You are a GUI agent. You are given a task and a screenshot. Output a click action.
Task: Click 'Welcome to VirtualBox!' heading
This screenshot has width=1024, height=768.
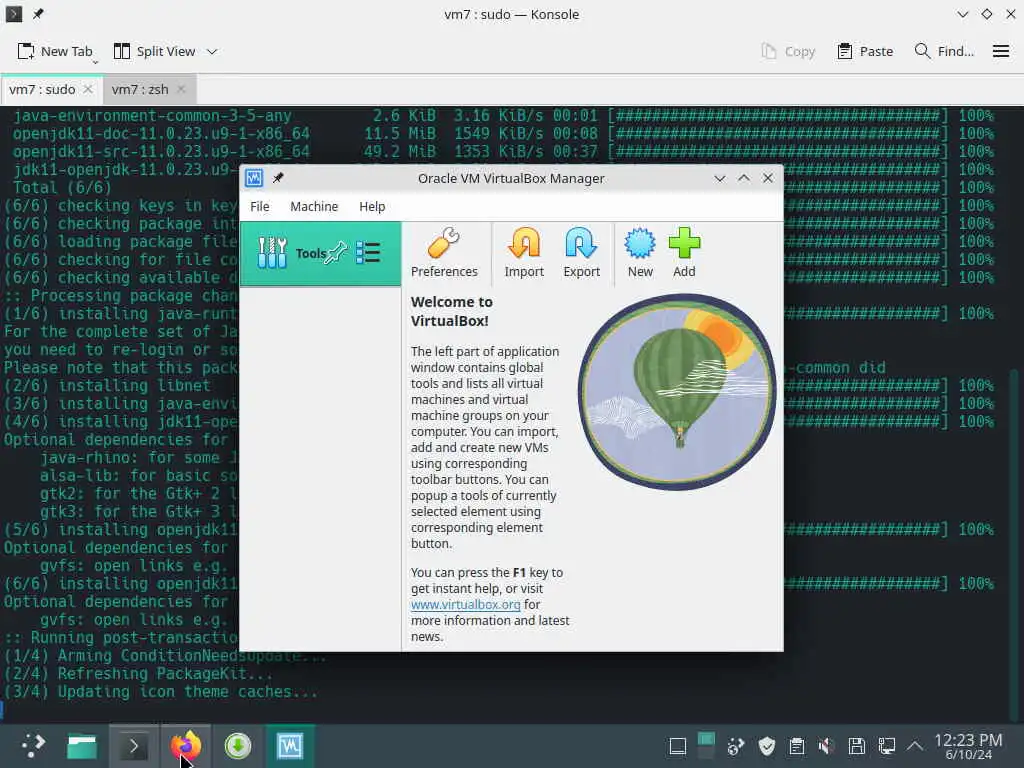point(451,312)
